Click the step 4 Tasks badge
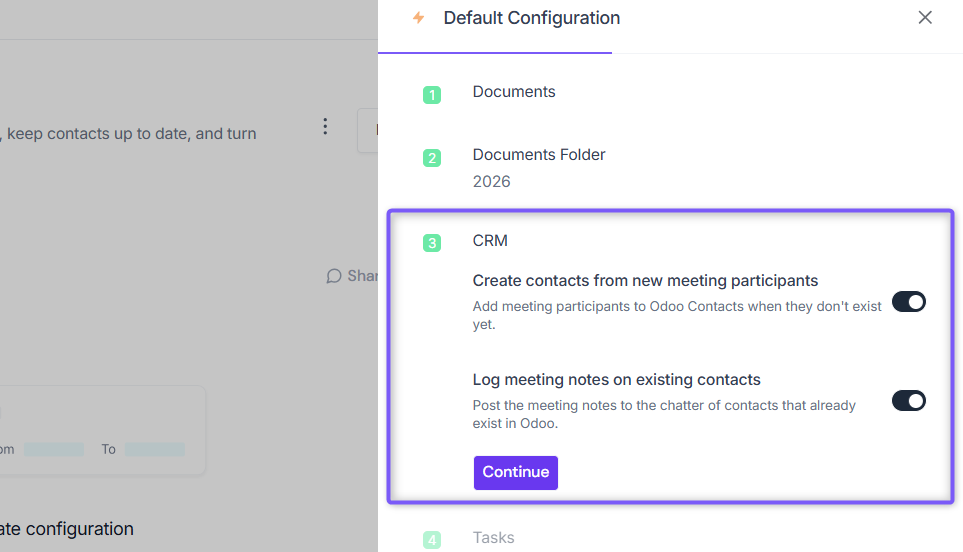This screenshot has width=963, height=552. click(432, 540)
